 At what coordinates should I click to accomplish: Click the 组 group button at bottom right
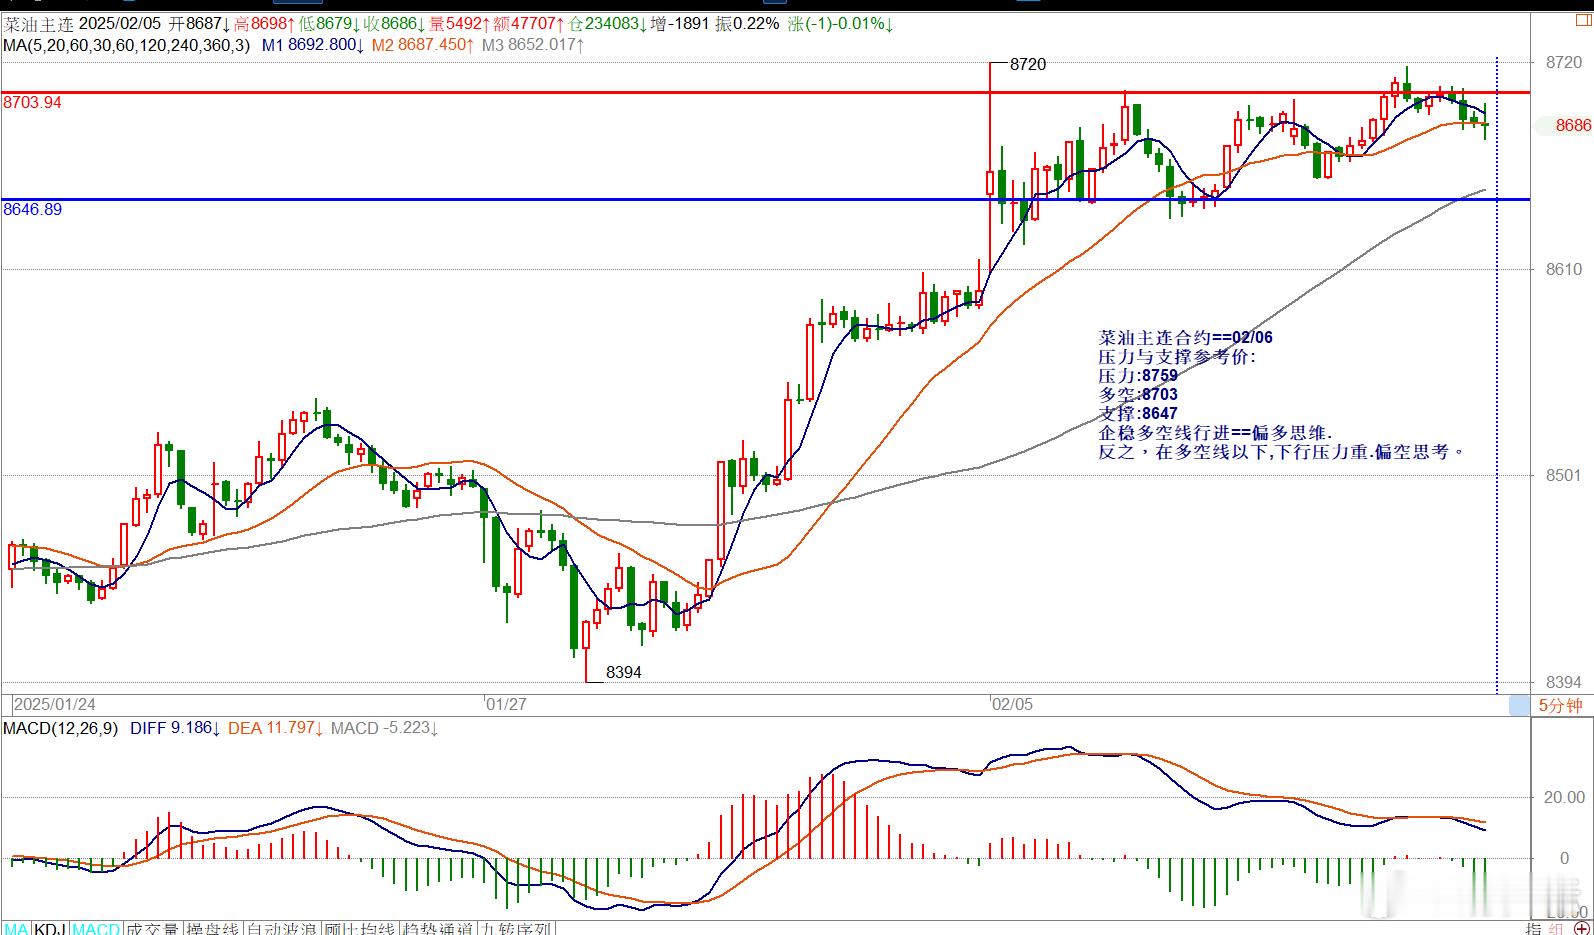tap(1557, 928)
